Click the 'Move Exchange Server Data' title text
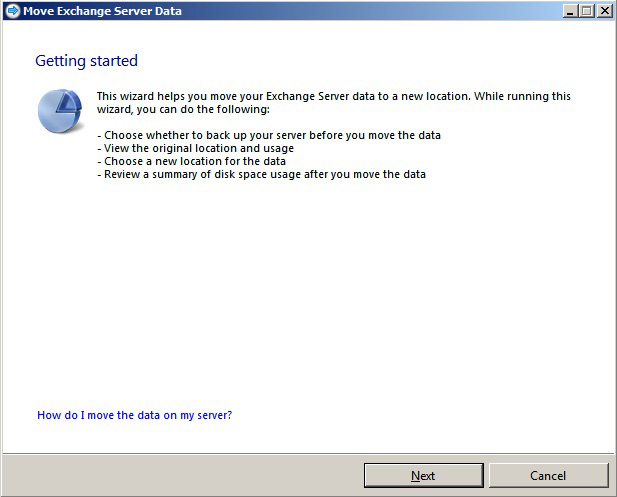 [x=102, y=11]
